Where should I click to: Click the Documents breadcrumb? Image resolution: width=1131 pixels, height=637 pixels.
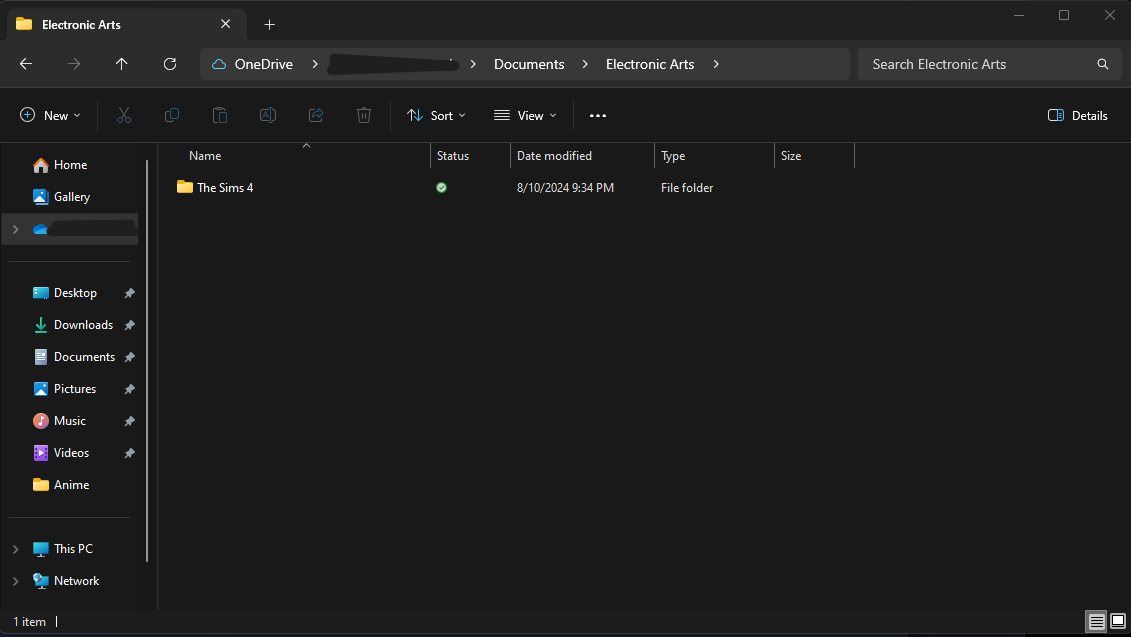[529, 64]
